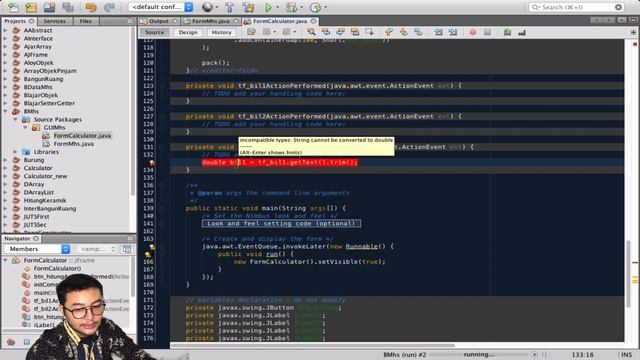Screen dimensions: 640x360
Task: Click error lightbulb hint at line 133
Action: [152, 162]
